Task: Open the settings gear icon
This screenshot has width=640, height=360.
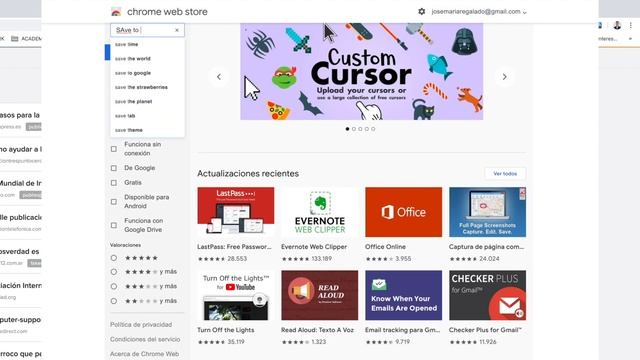Action: (422, 11)
